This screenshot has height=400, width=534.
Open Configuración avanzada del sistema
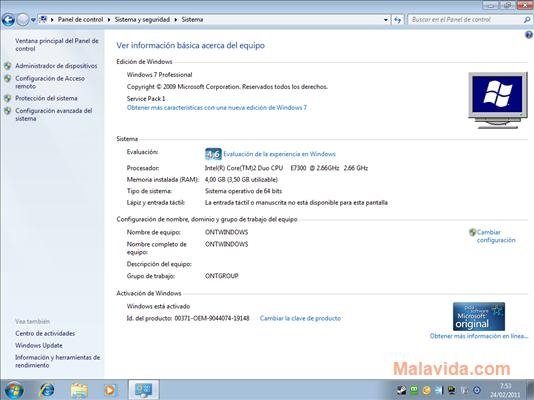53,114
